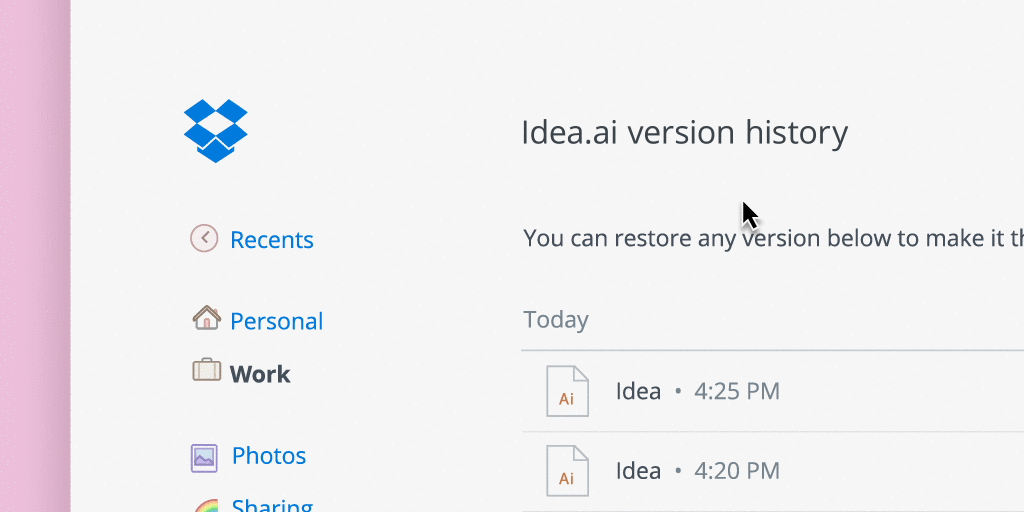Click the Today section header

click(556, 320)
